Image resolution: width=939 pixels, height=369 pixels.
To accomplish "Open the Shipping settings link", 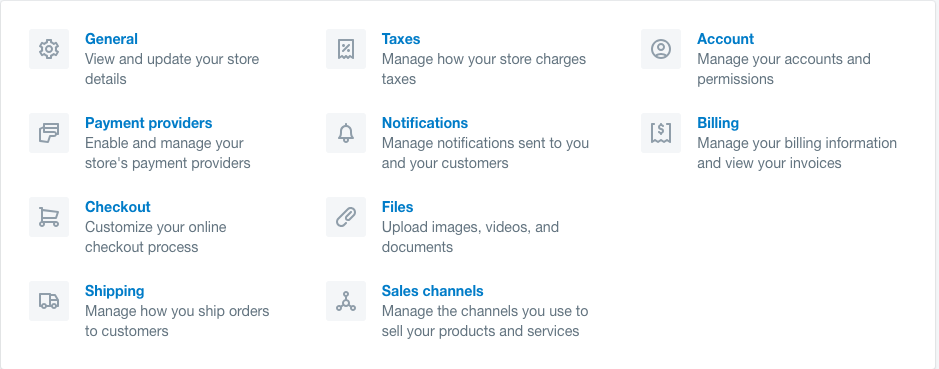I will click(x=114, y=291).
